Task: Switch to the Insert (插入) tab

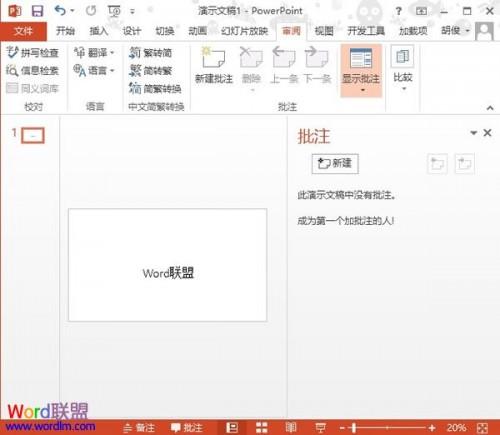Action: coord(99,31)
